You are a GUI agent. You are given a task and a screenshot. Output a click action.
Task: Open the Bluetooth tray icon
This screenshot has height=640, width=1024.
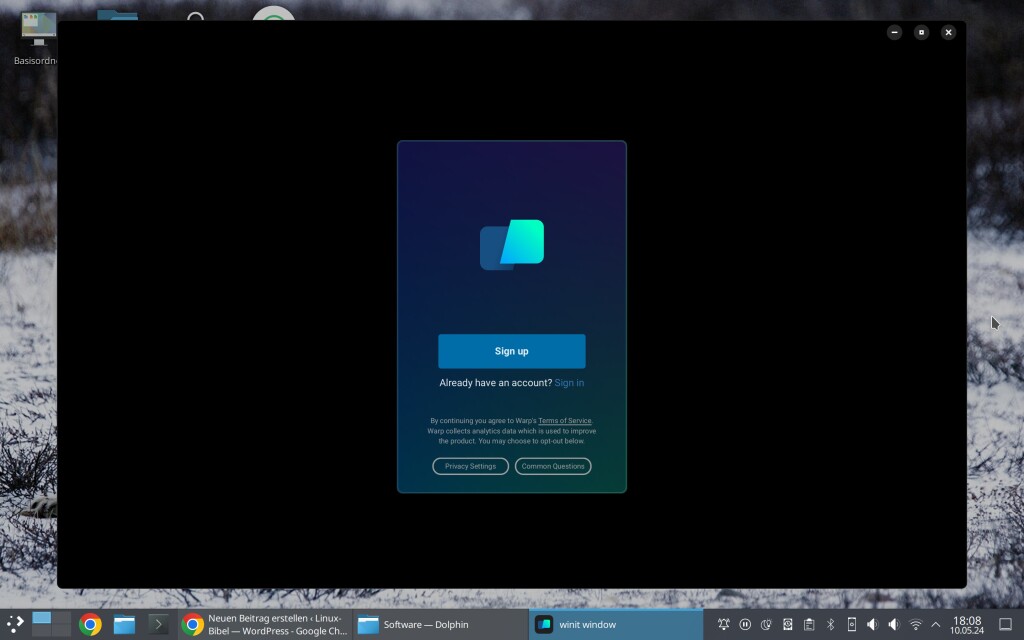(831, 624)
